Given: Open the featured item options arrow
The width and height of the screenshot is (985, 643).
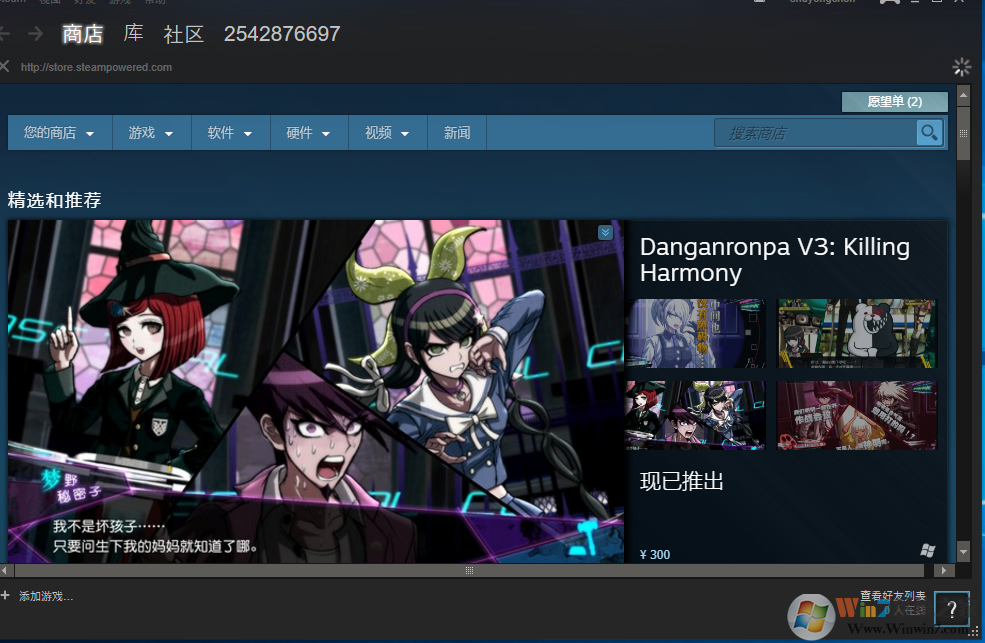Looking at the screenshot, I should [x=605, y=232].
